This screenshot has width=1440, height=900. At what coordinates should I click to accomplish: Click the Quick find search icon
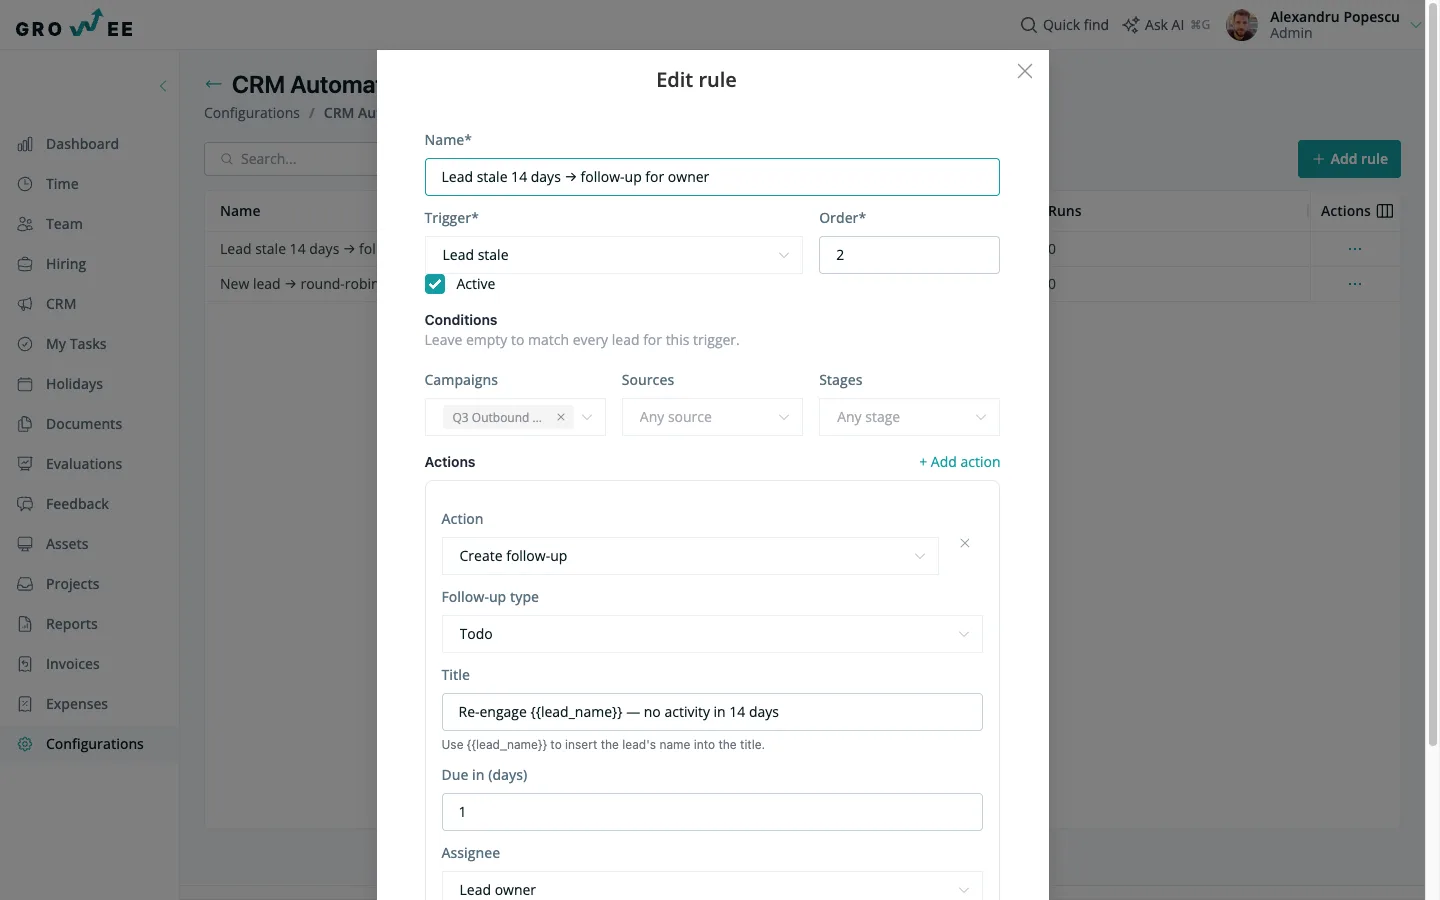(x=1028, y=25)
